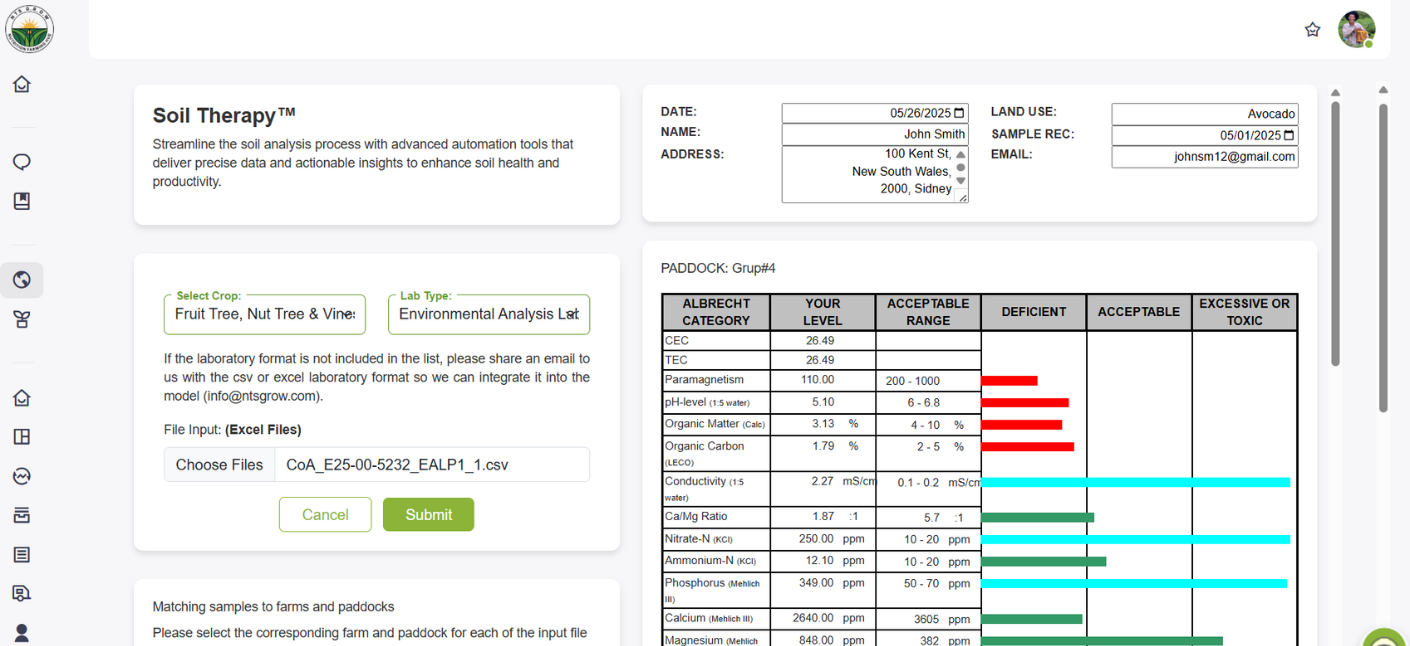Click the ALBRECHT CATEGORY column header
1410x646 pixels.
(x=716, y=312)
